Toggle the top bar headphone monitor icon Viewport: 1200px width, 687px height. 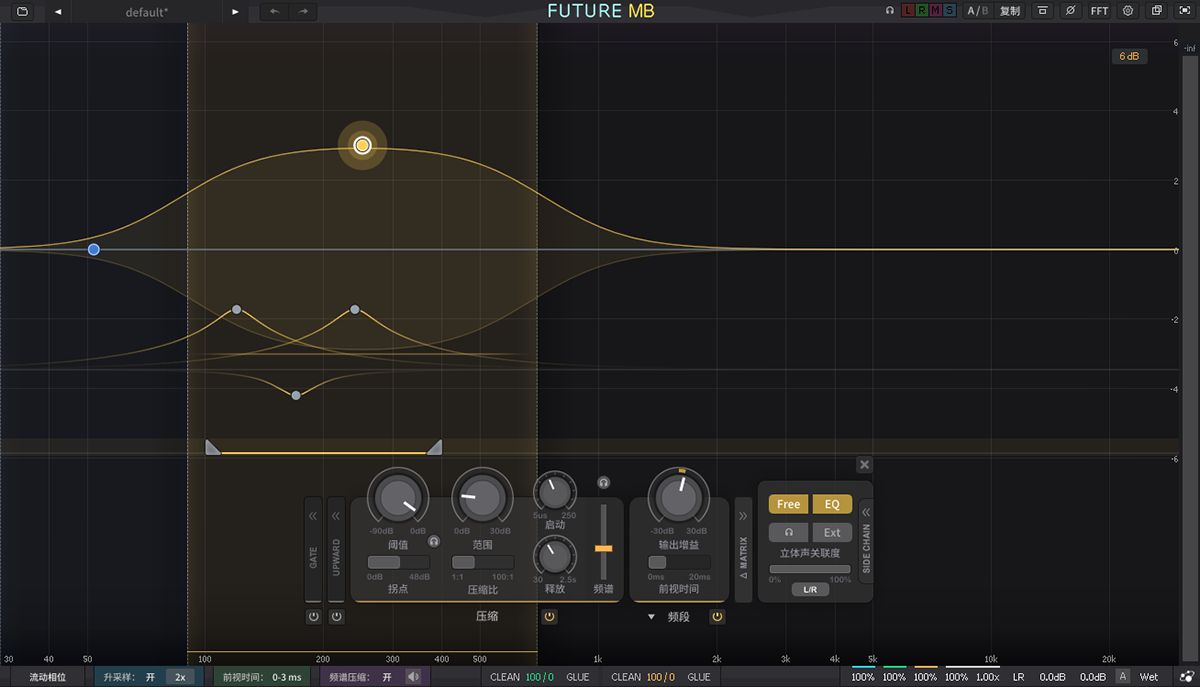pos(889,11)
